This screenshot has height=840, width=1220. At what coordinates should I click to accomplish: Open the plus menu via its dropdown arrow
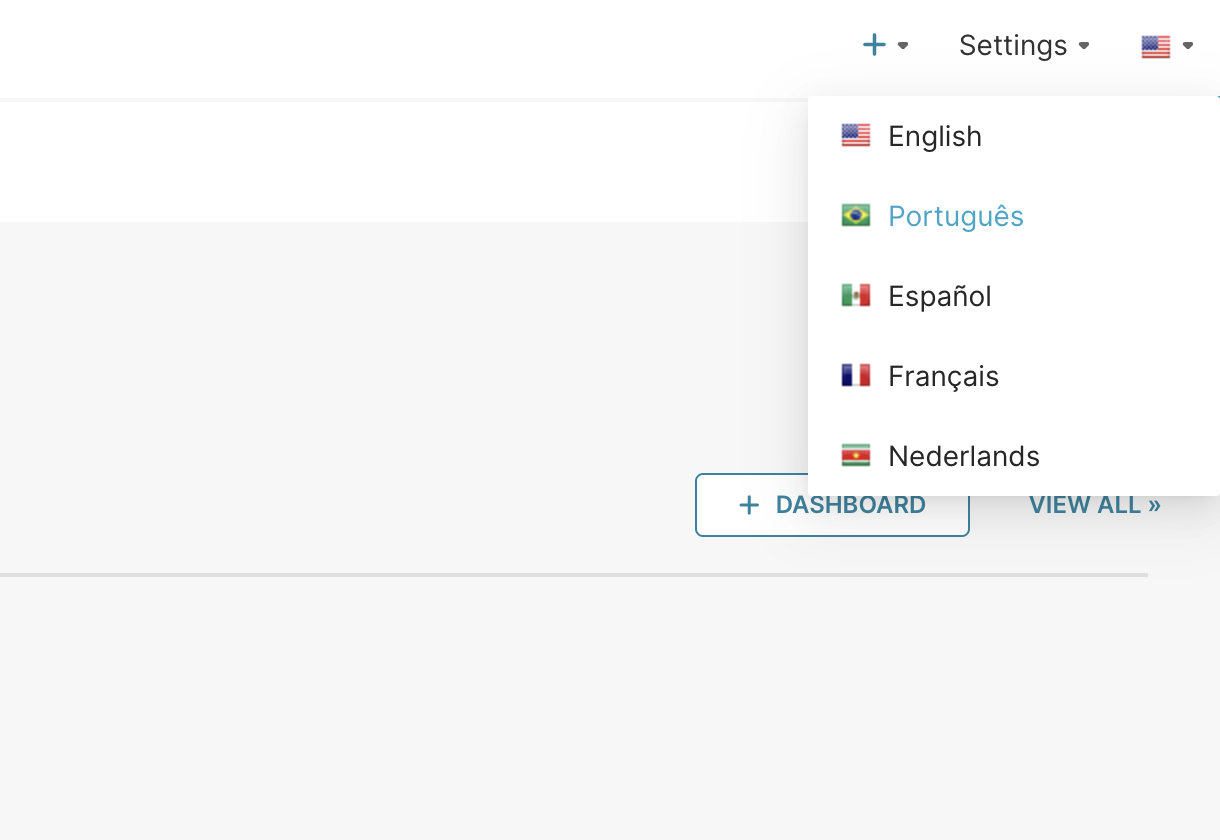tap(903, 47)
